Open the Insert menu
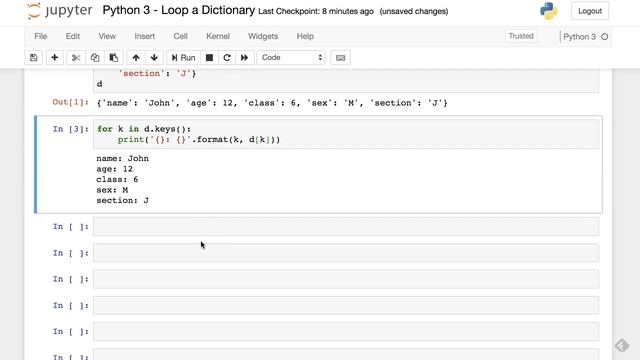The width and height of the screenshot is (640, 360). (144, 36)
